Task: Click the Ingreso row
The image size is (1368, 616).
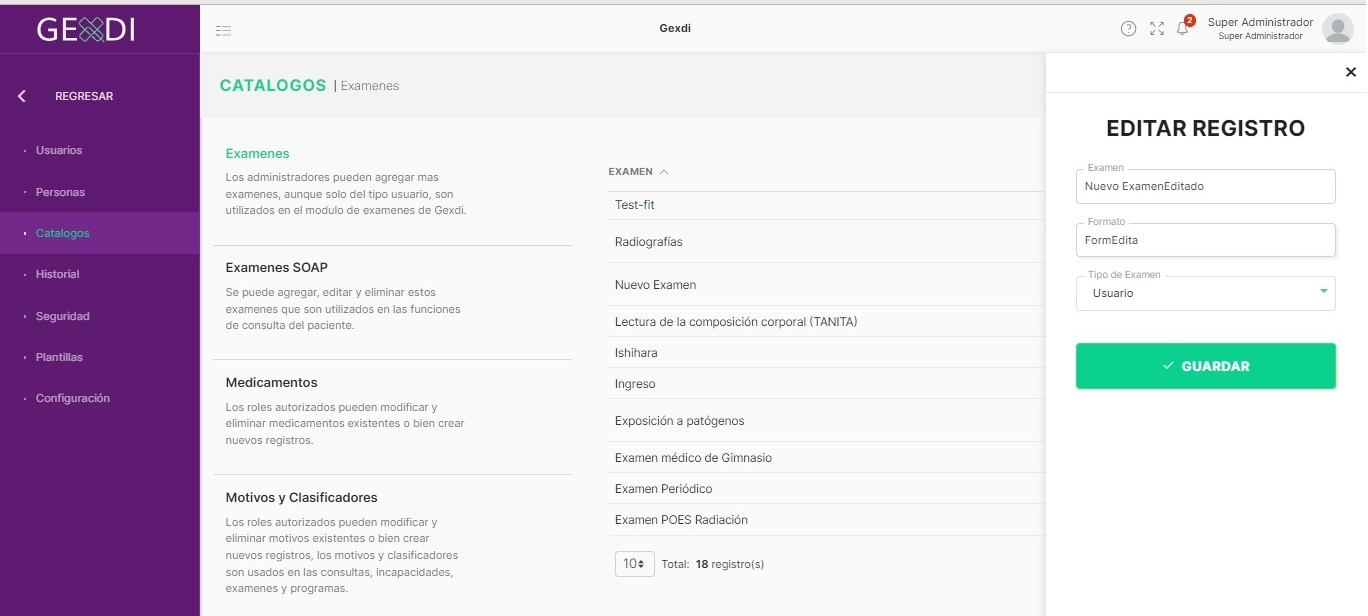Action: pos(826,384)
